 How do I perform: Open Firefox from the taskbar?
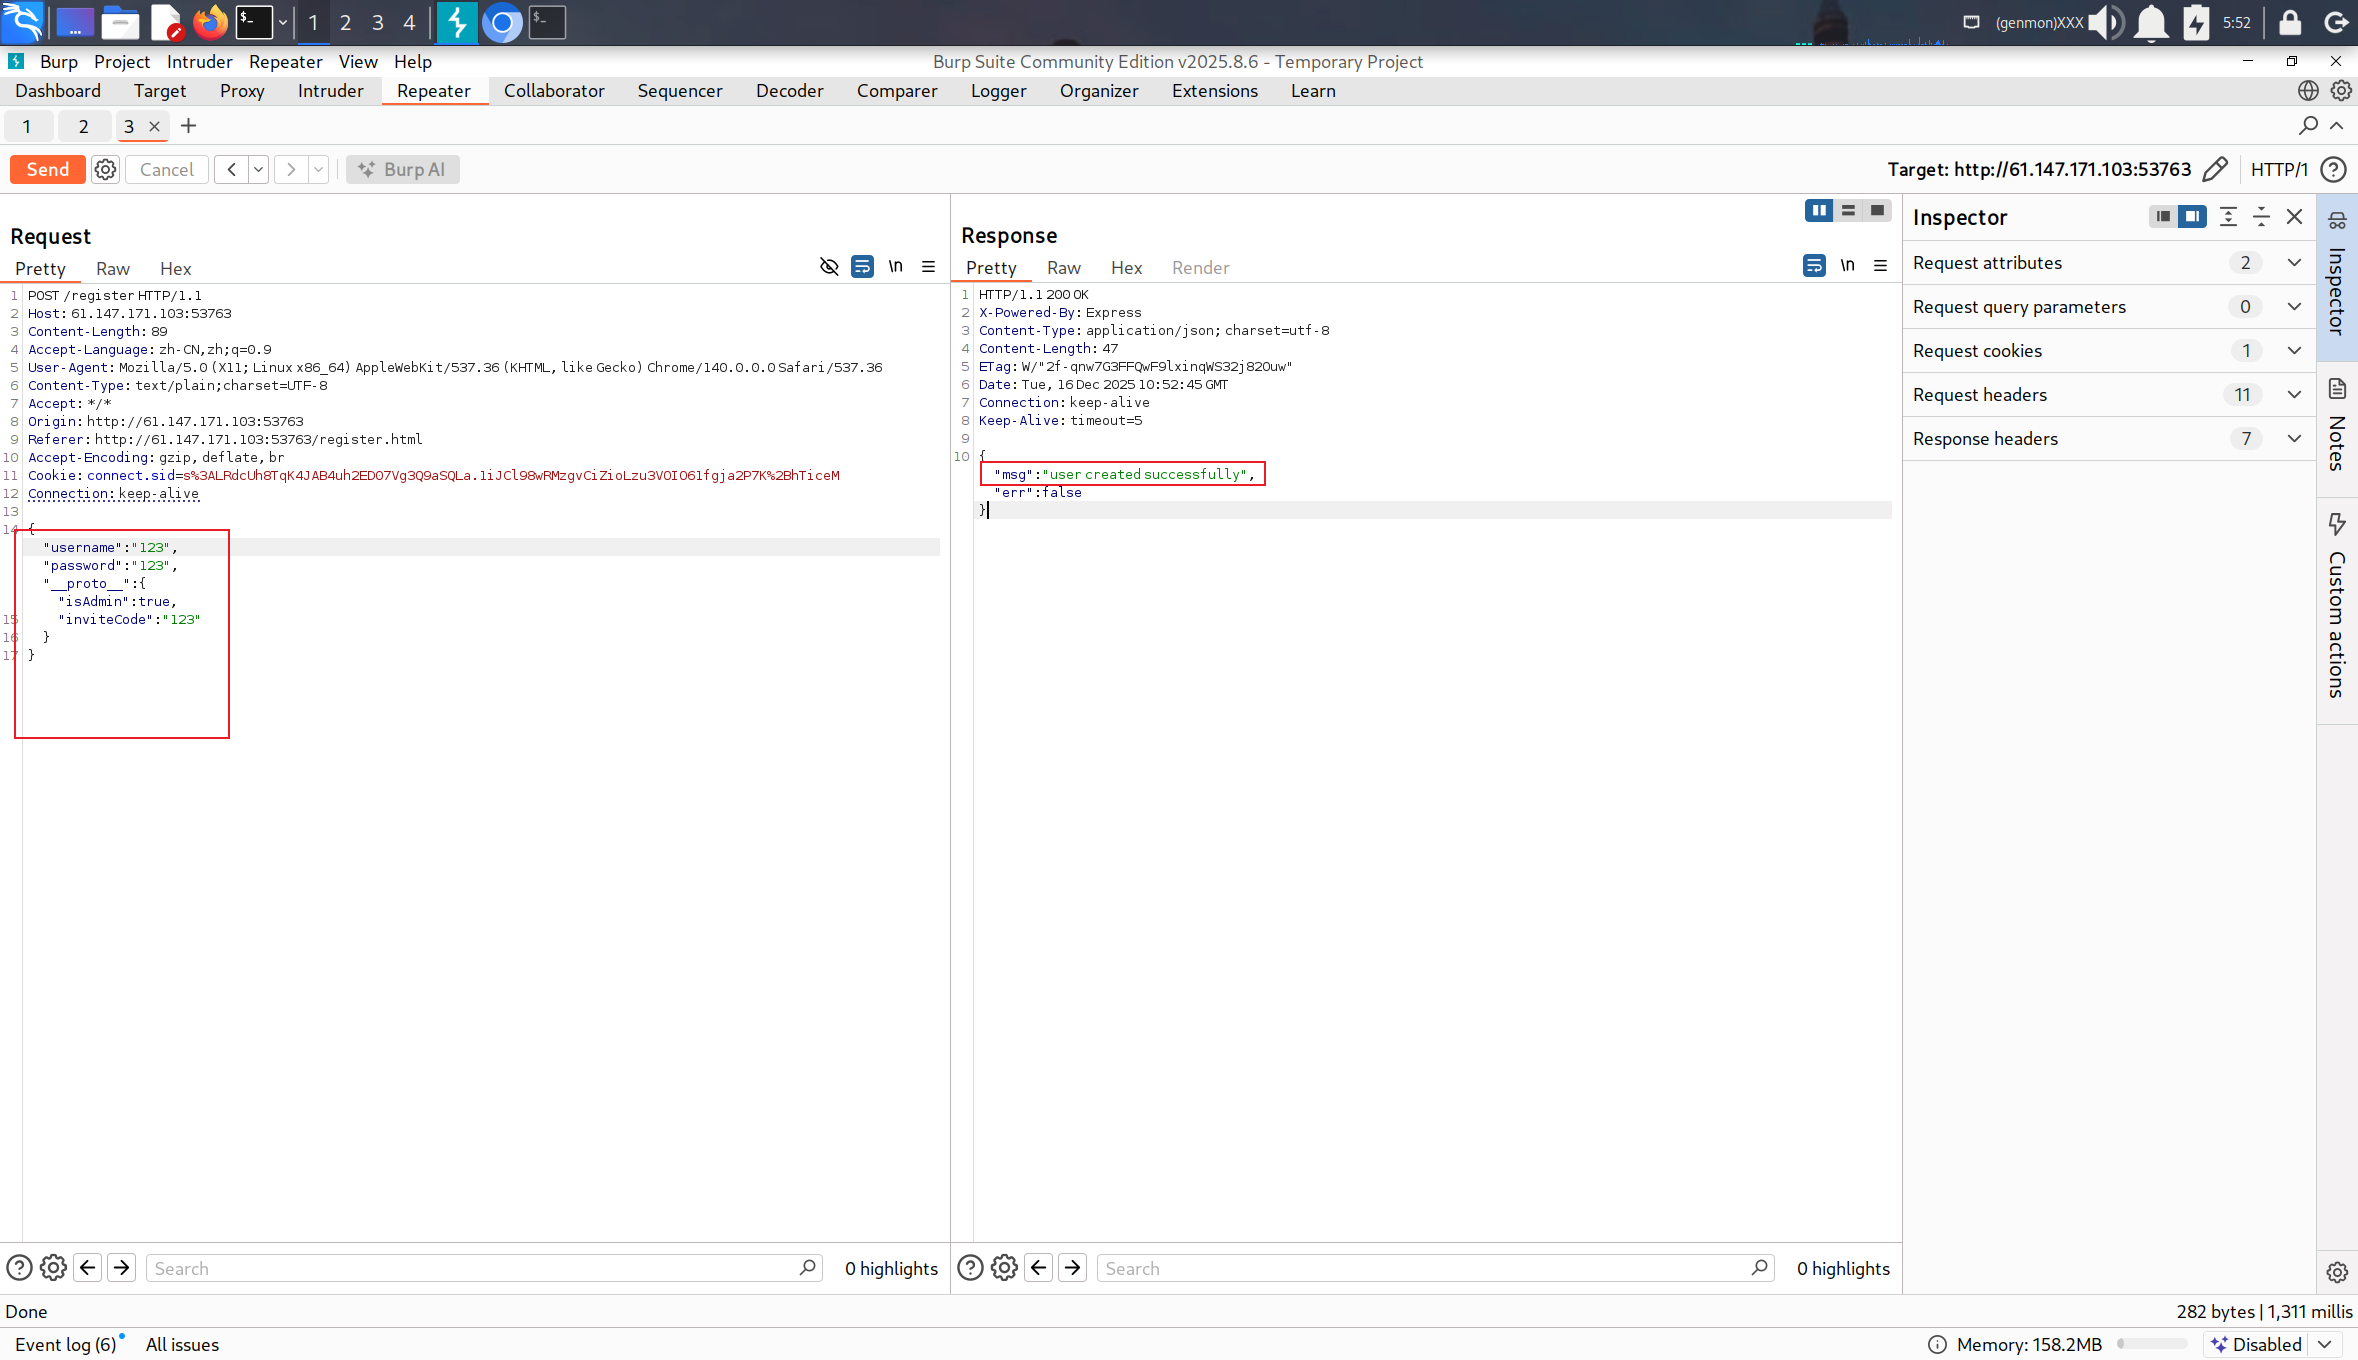(210, 22)
